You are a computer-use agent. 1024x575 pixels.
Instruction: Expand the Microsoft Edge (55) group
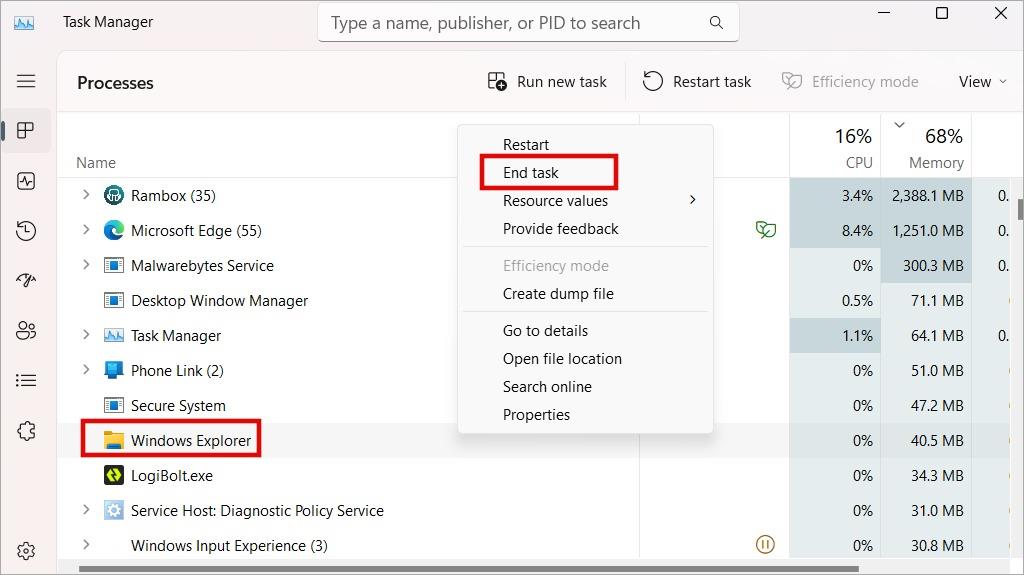pyautogui.click(x=86, y=229)
